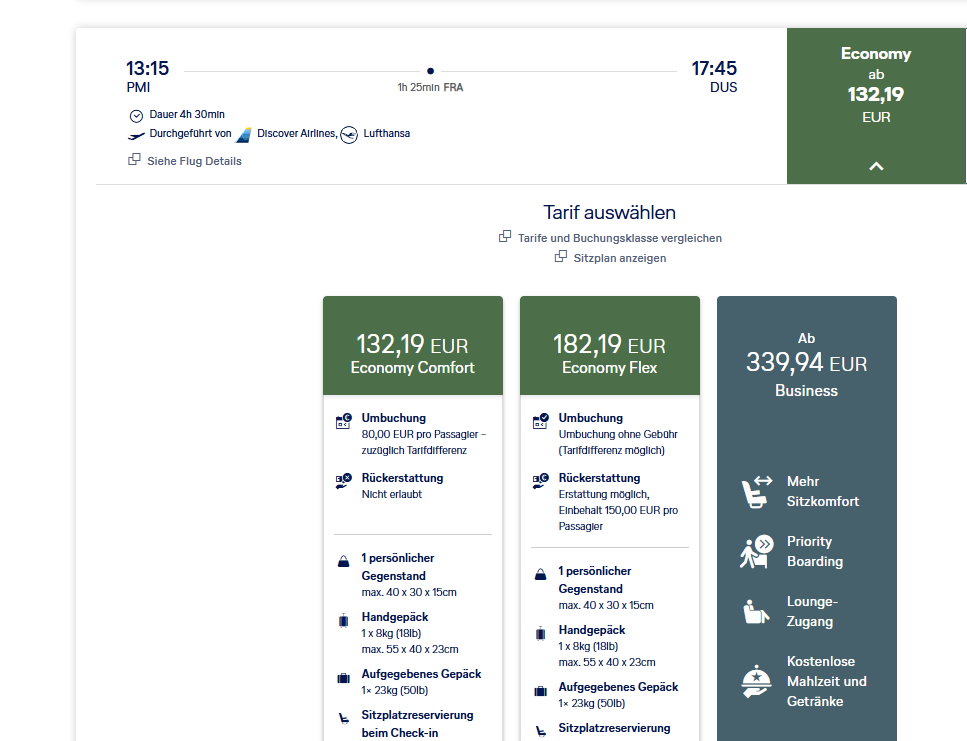This screenshot has width=967, height=741.
Task: Click Sitzplatzreservierung seat icon in Economy Comfort
Action: click(x=344, y=718)
